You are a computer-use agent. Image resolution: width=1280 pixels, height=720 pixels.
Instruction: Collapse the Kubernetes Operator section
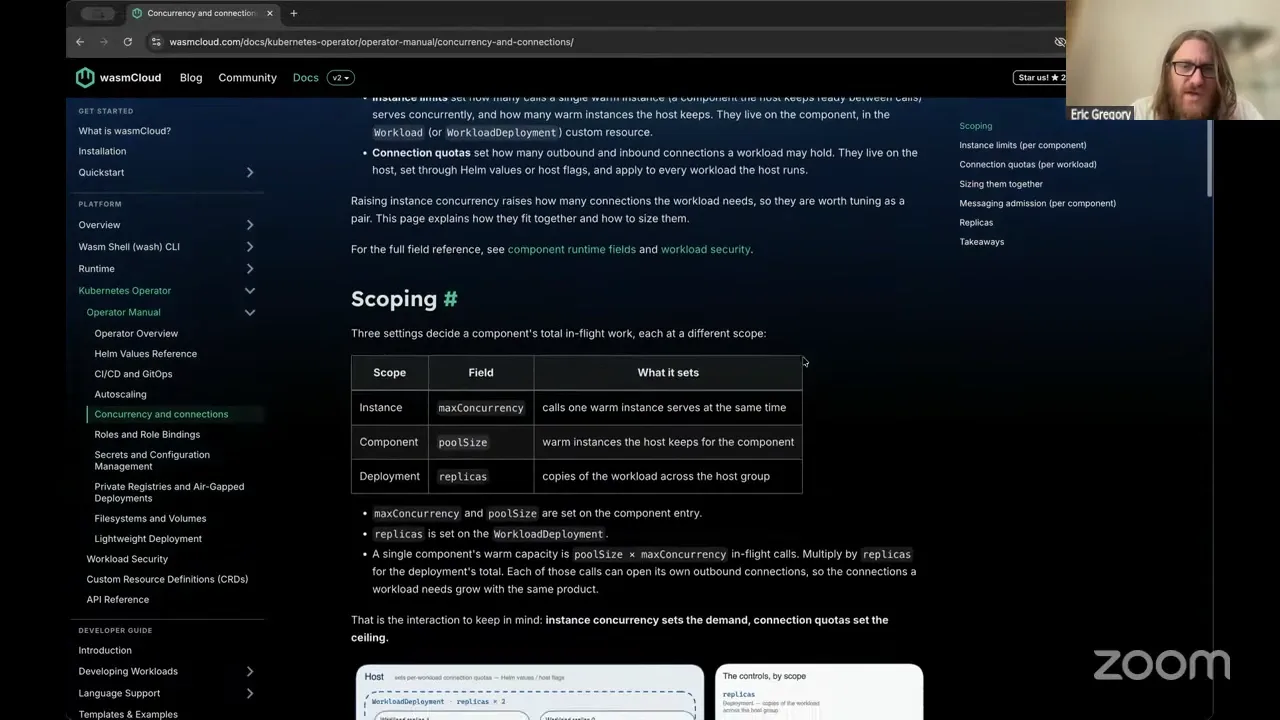point(250,291)
